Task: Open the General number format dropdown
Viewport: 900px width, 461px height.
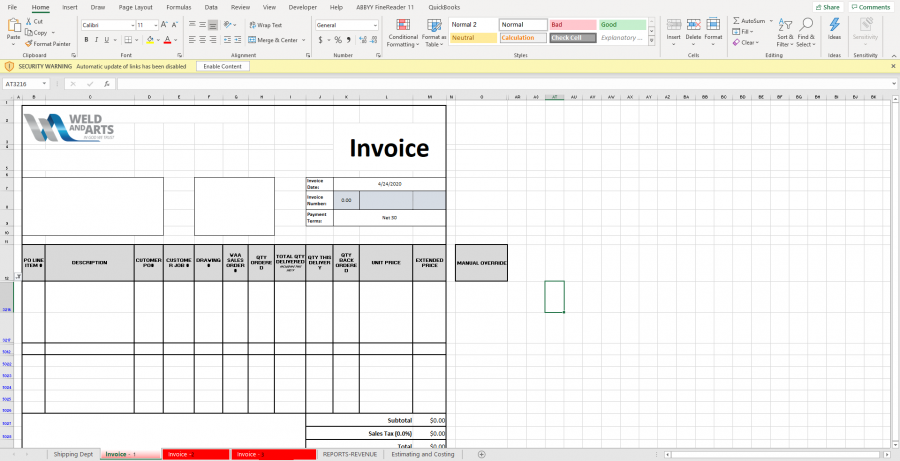Action: tap(375, 25)
